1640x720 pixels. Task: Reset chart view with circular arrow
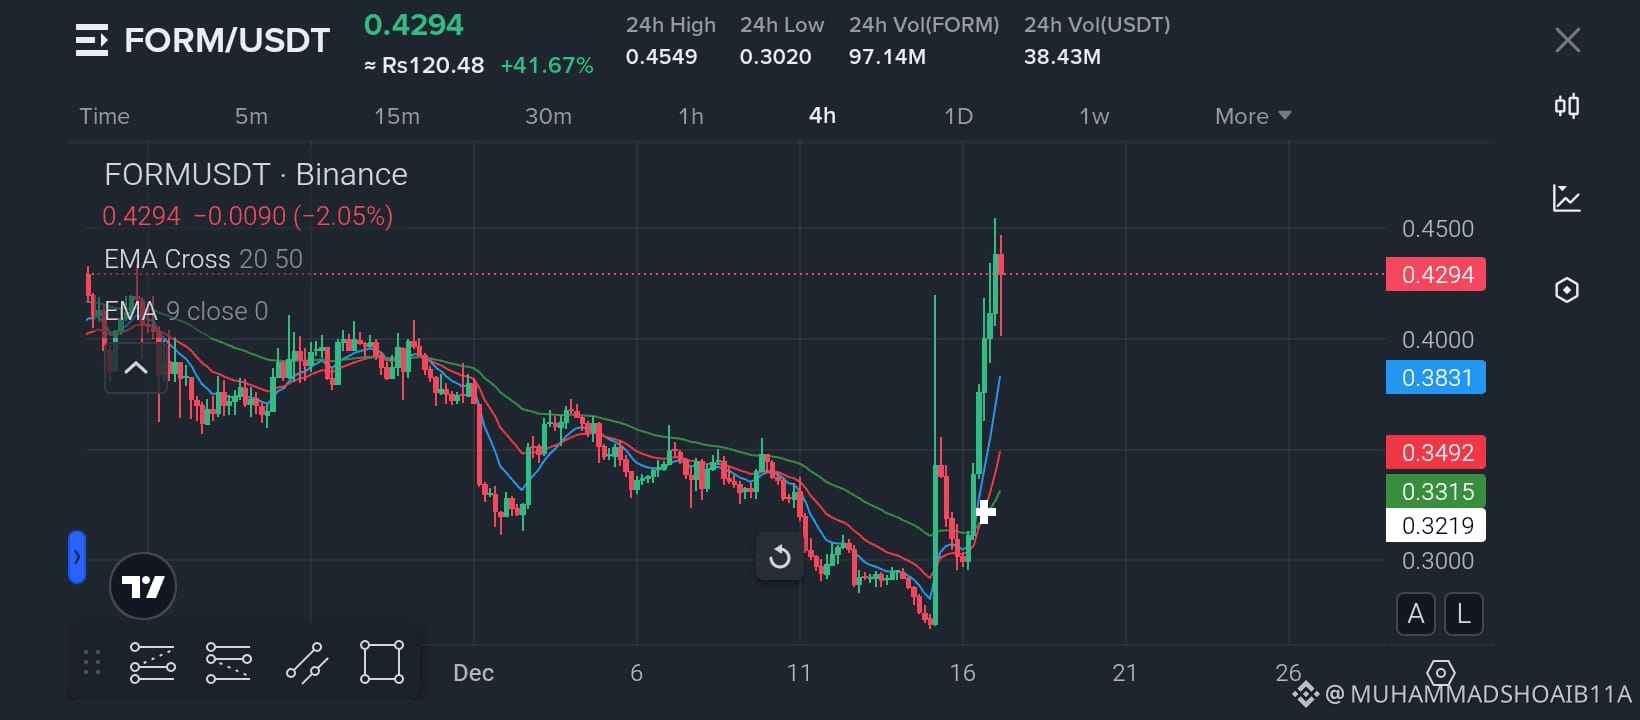pyautogui.click(x=780, y=557)
